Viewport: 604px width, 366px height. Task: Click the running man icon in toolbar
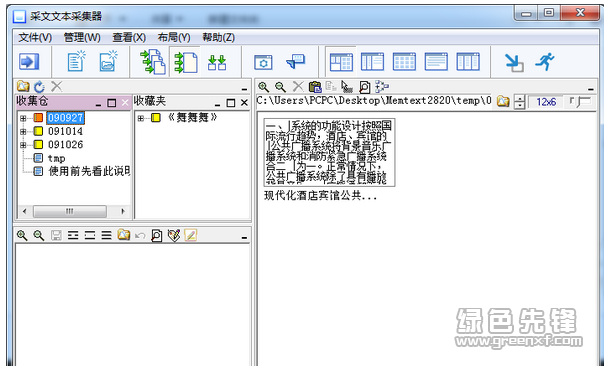point(545,62)
